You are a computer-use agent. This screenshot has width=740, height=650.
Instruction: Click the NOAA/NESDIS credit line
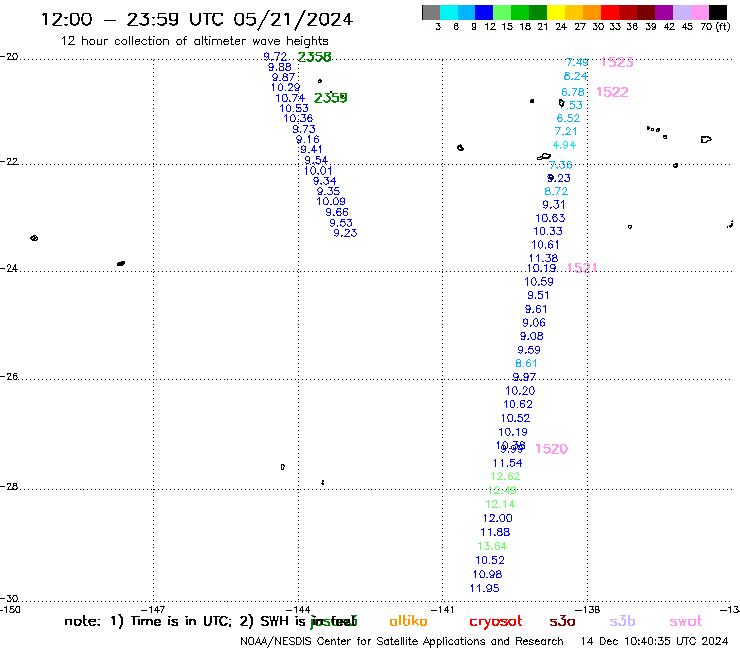401,641
